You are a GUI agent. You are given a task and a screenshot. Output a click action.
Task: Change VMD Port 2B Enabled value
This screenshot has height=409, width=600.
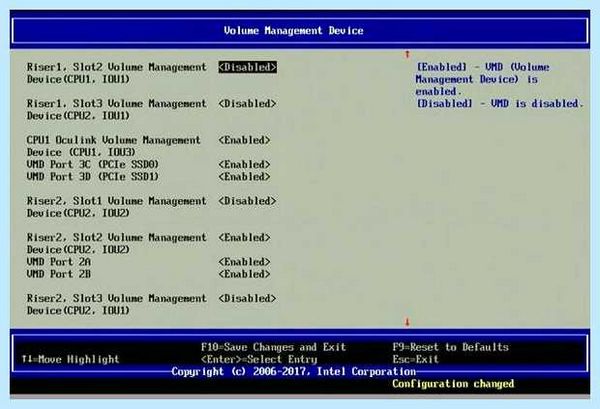point(245,274)
